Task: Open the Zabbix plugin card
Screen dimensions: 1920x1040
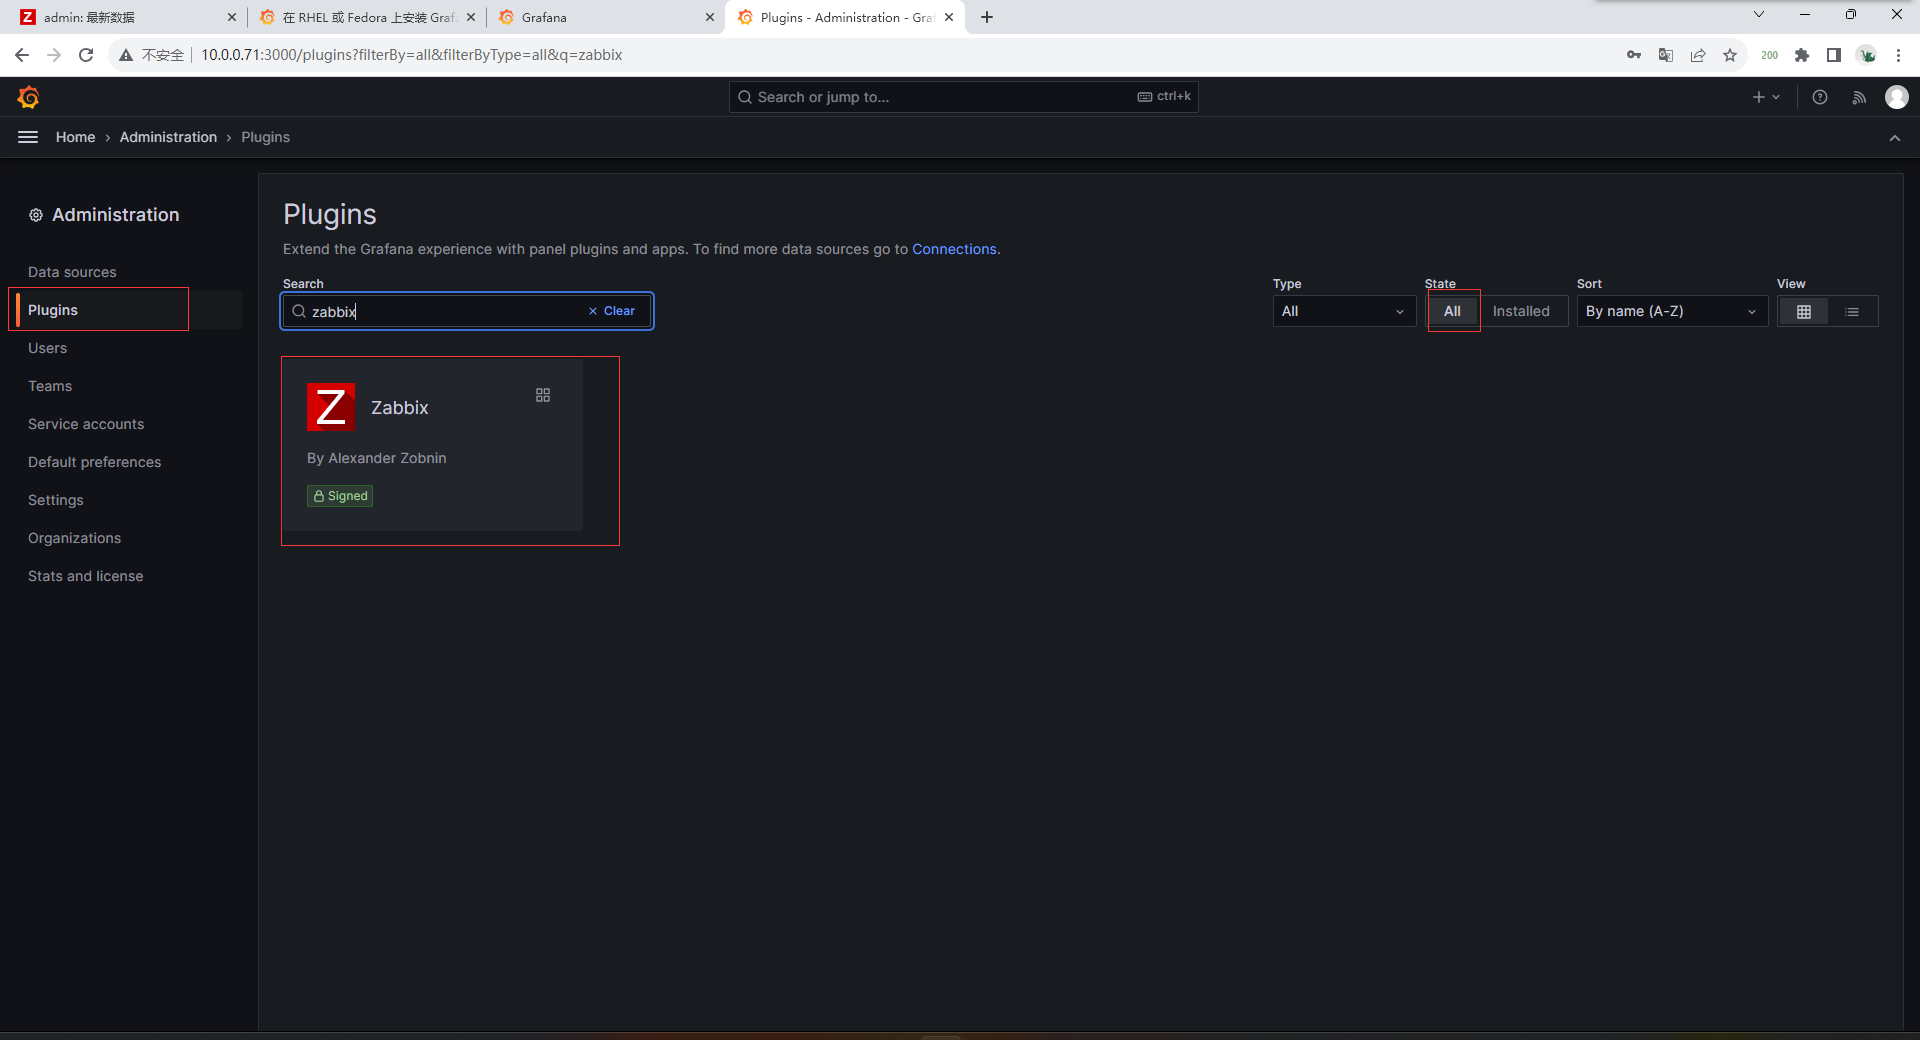Action: coord(432,445)
